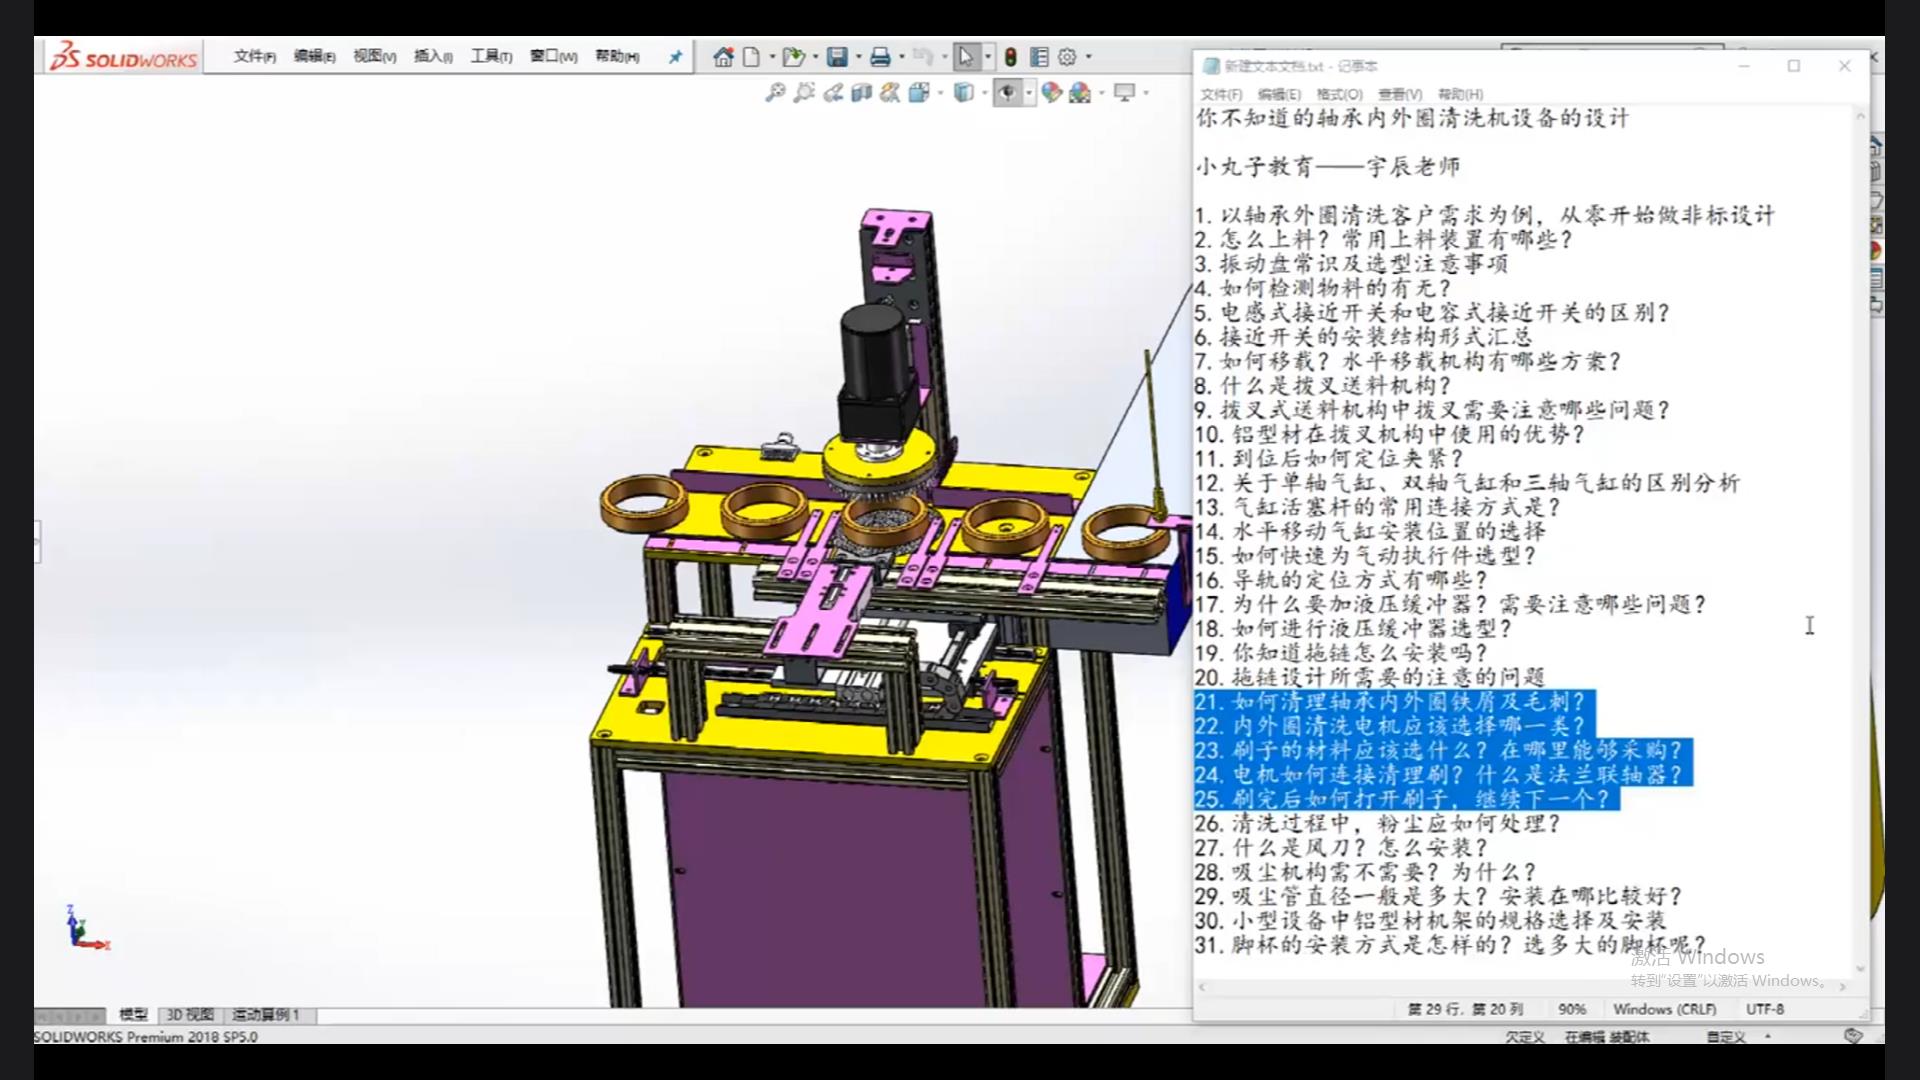Open Notepad 查看(V) menu
Viewport: 1920px width, 1080px height.
[x=1400, y=94]
